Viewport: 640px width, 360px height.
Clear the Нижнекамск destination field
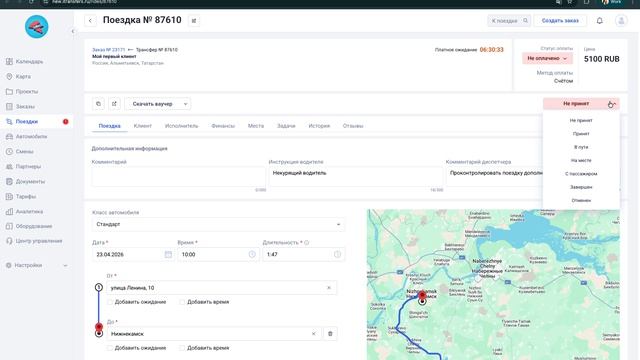coord(313,334)
